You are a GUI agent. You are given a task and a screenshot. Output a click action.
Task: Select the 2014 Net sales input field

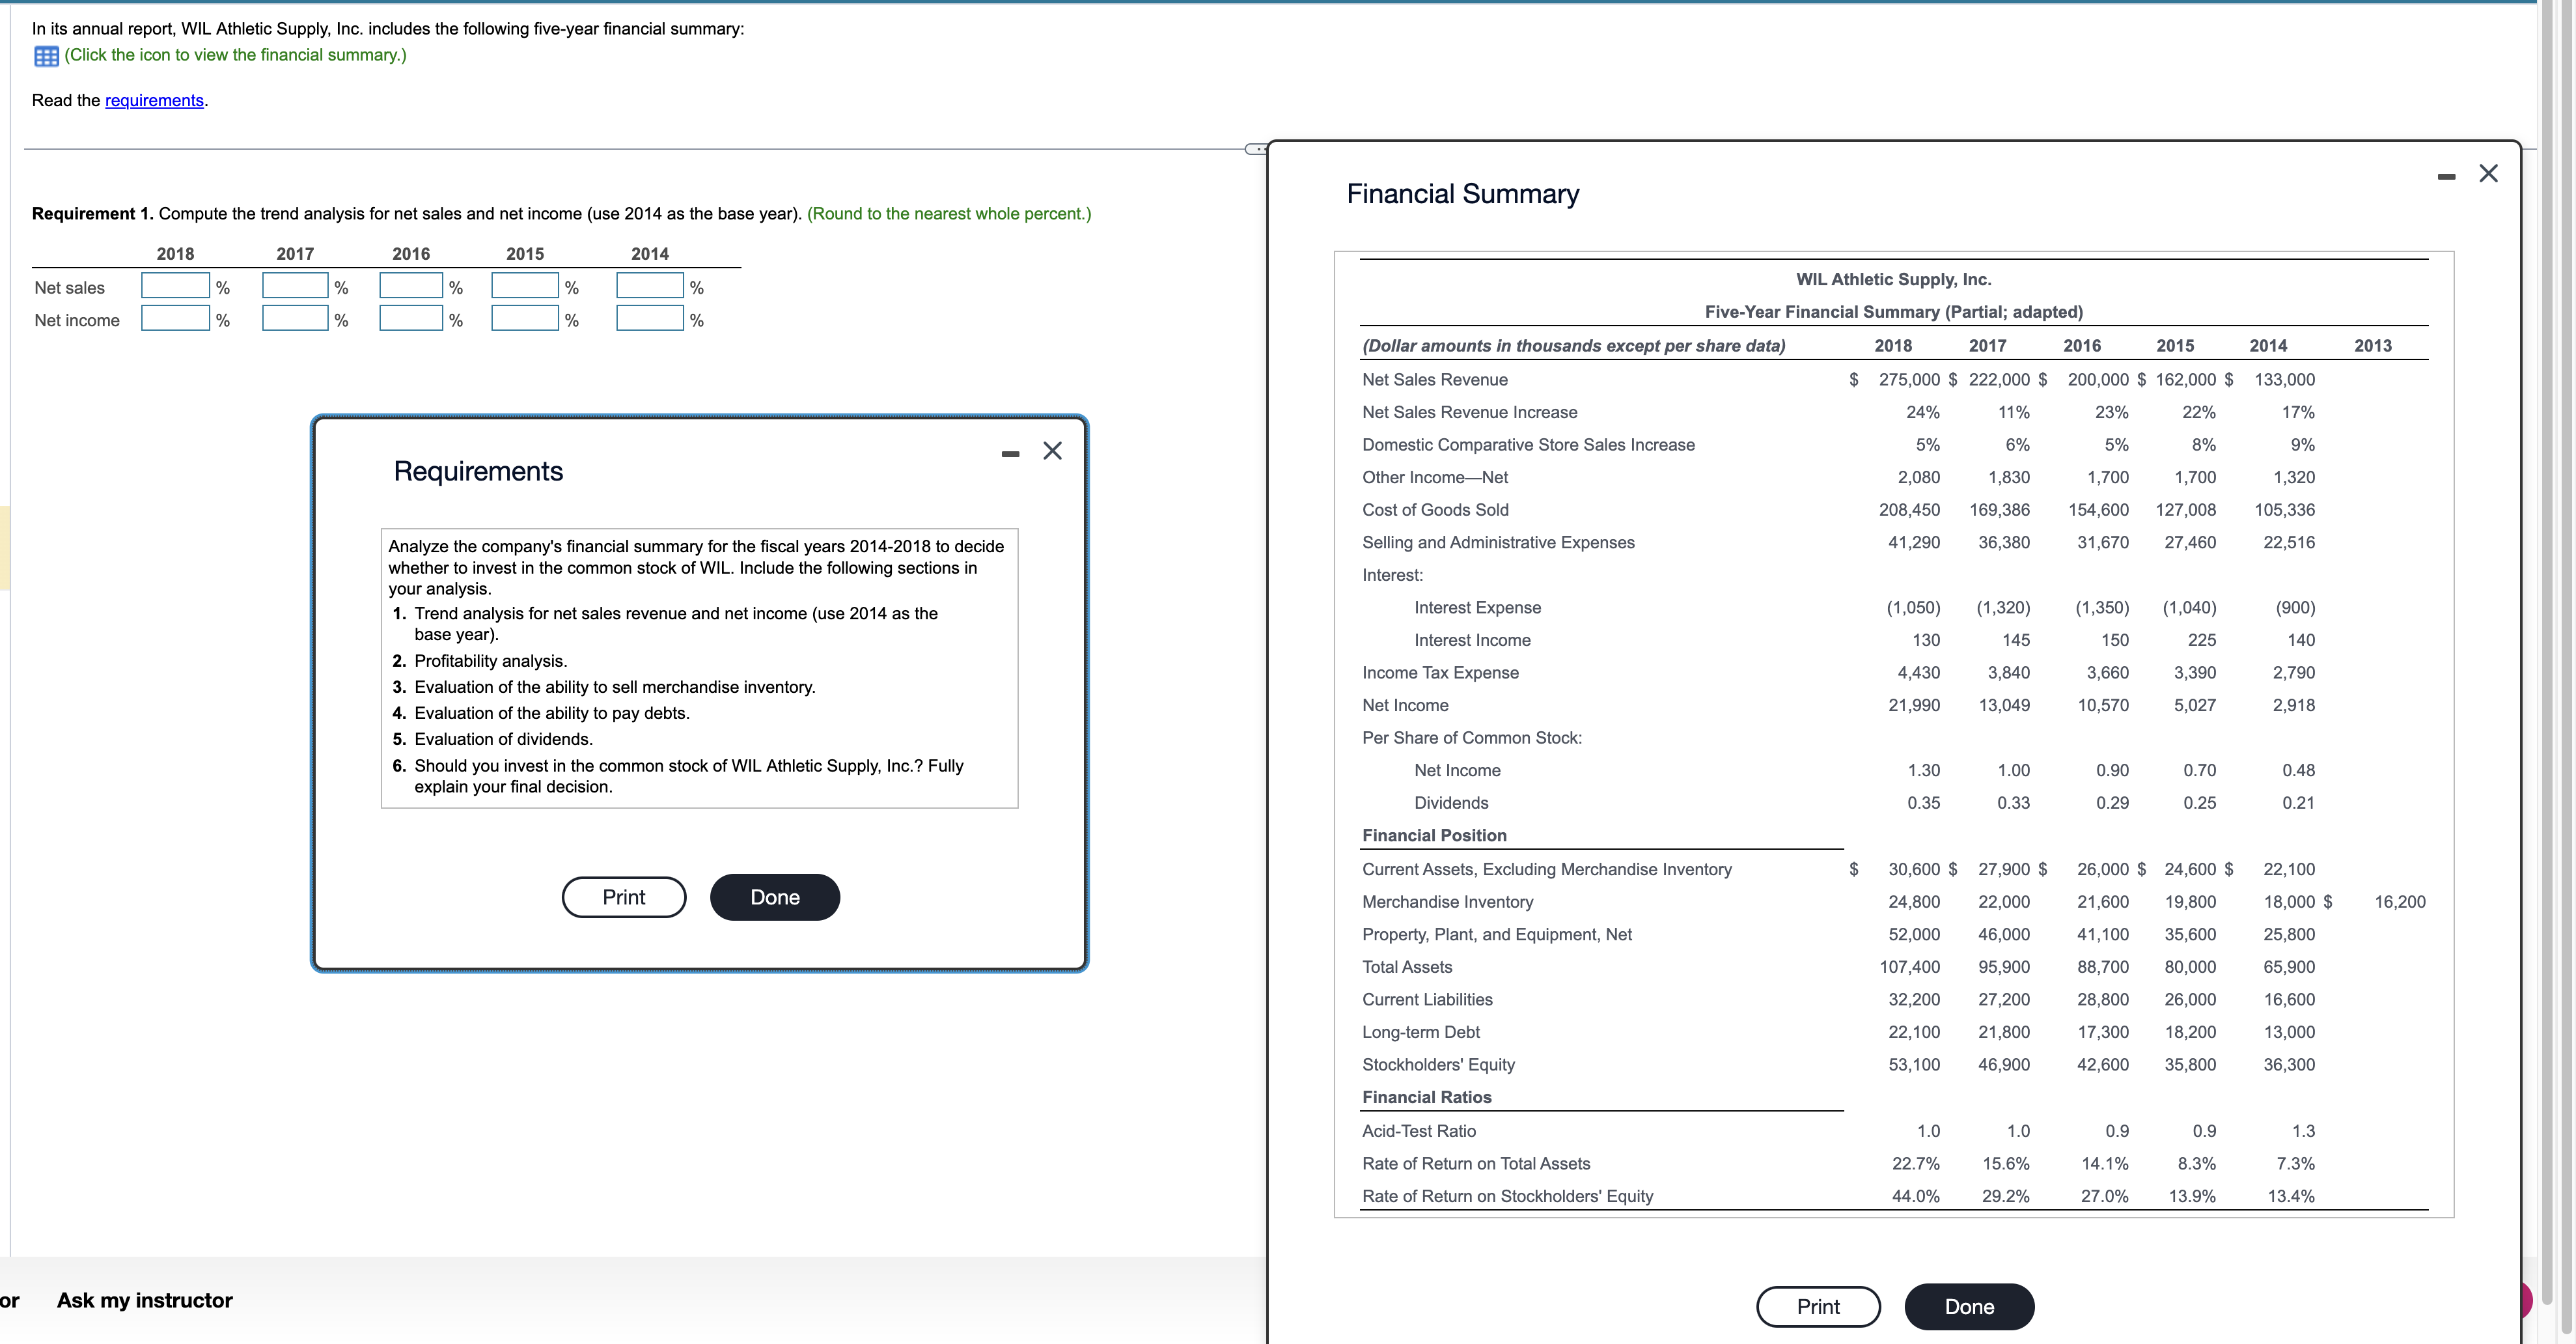coord(650,286)
